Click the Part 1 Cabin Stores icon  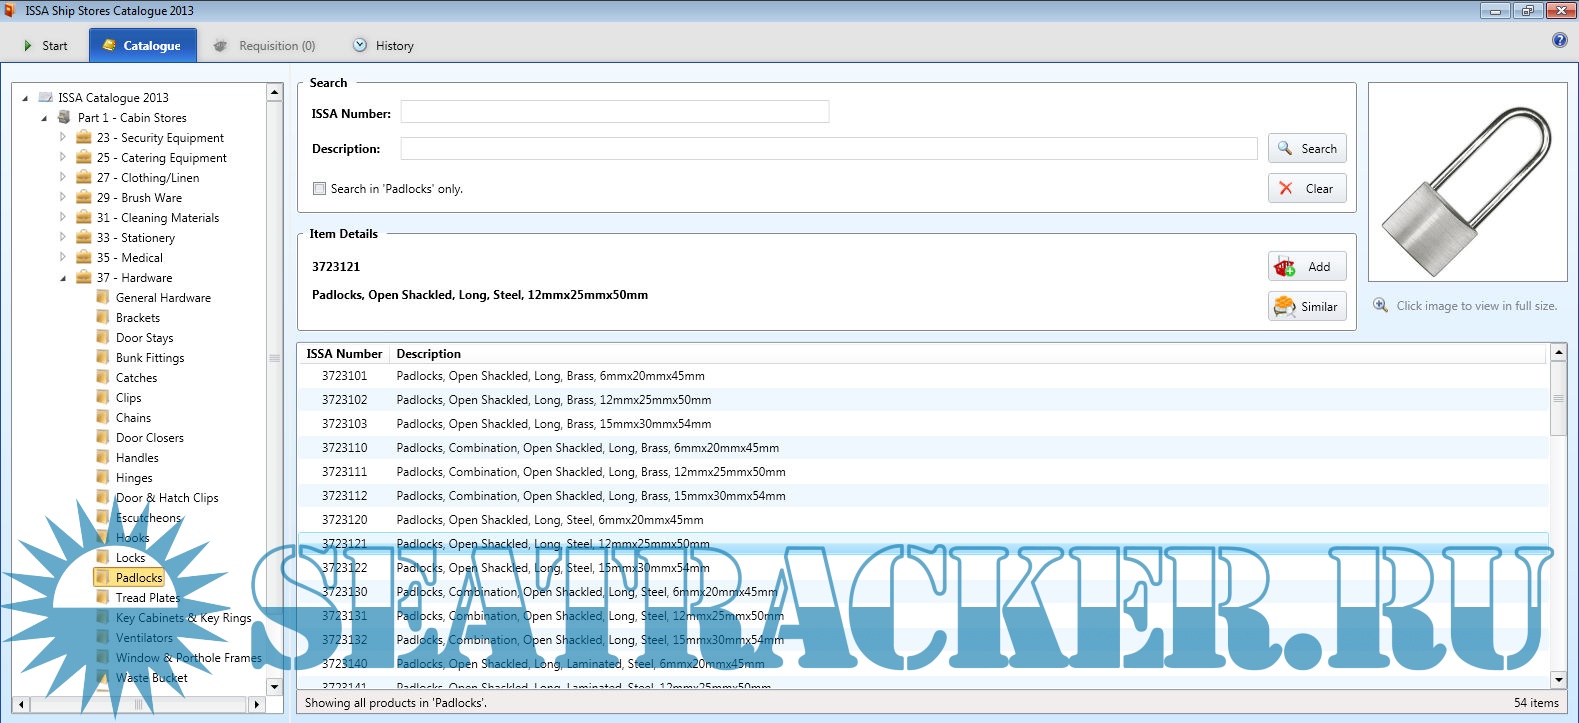coord(65,117)
